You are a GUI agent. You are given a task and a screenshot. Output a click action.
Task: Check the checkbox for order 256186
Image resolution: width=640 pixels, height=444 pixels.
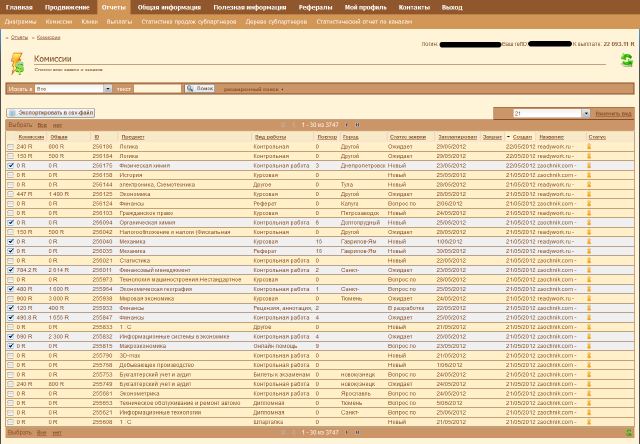click(11, 146)
